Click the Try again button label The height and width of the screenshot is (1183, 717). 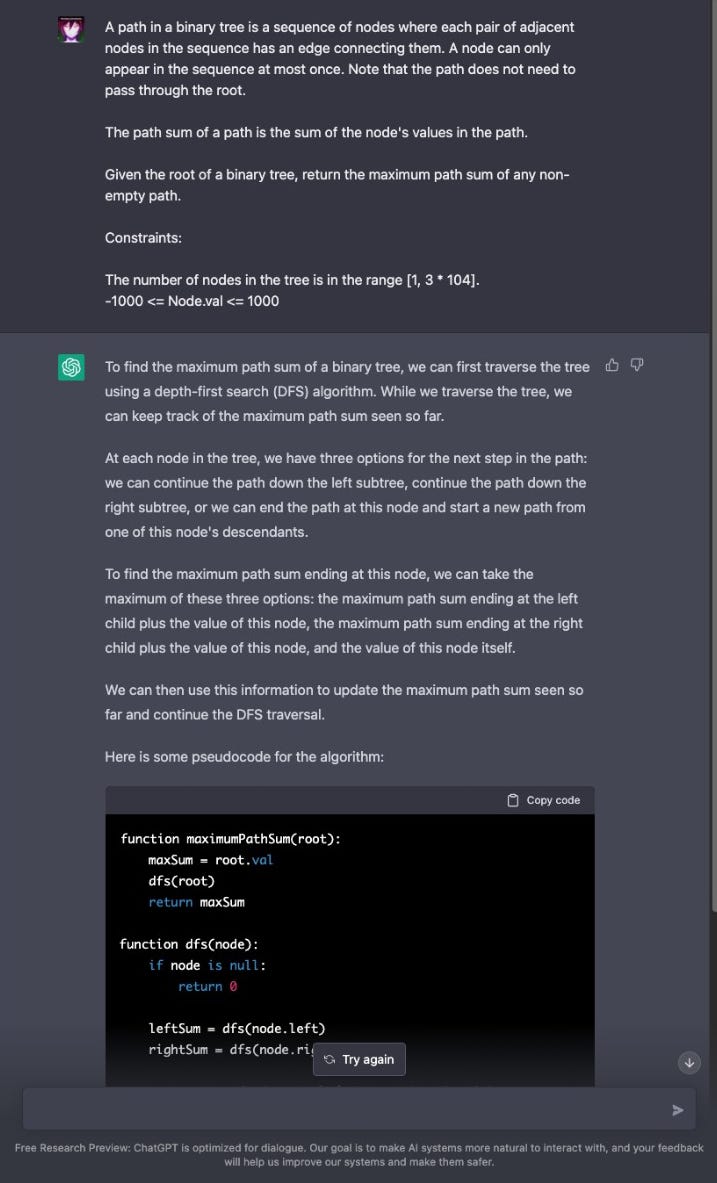pos(368,1059)
